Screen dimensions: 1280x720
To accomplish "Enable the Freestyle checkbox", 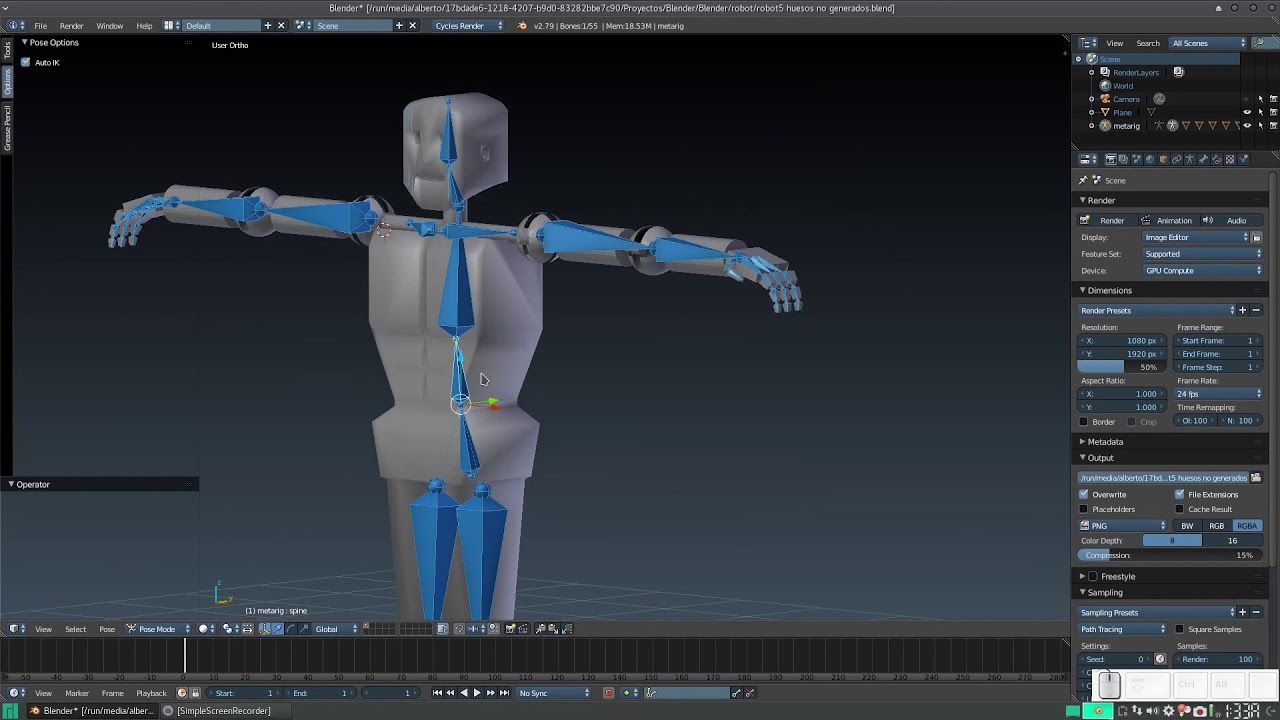I will tap(1093, 576).
